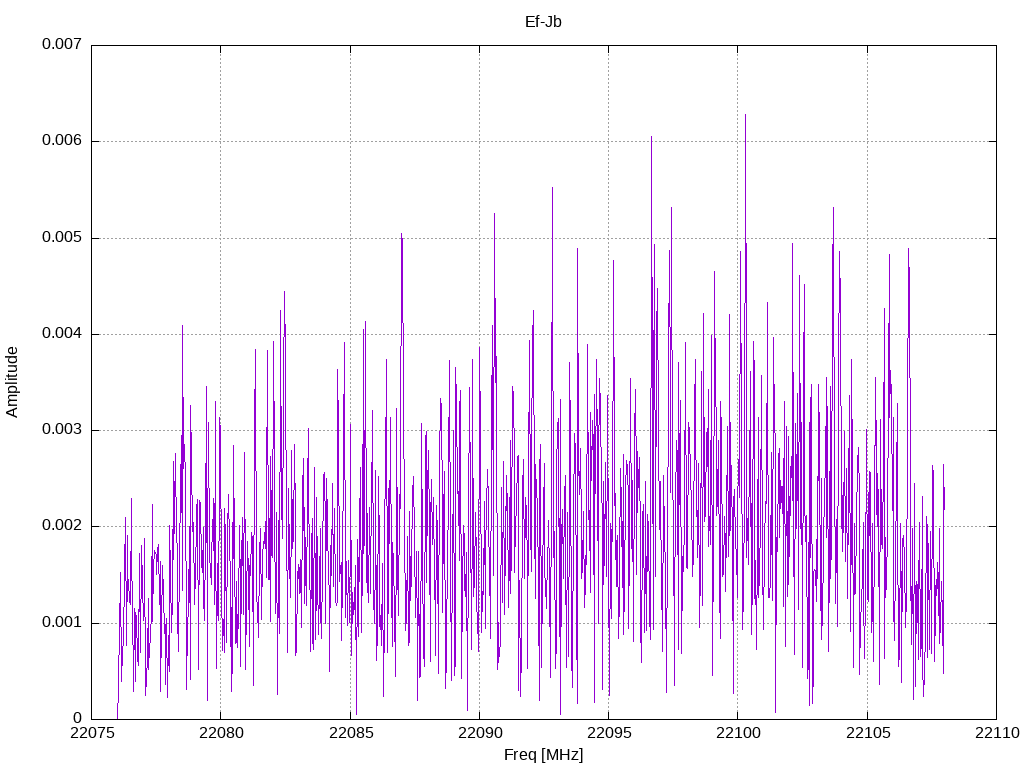
Task: Click the tallest spectrum peak just past 22100 MHz
Action: (745, 116)
